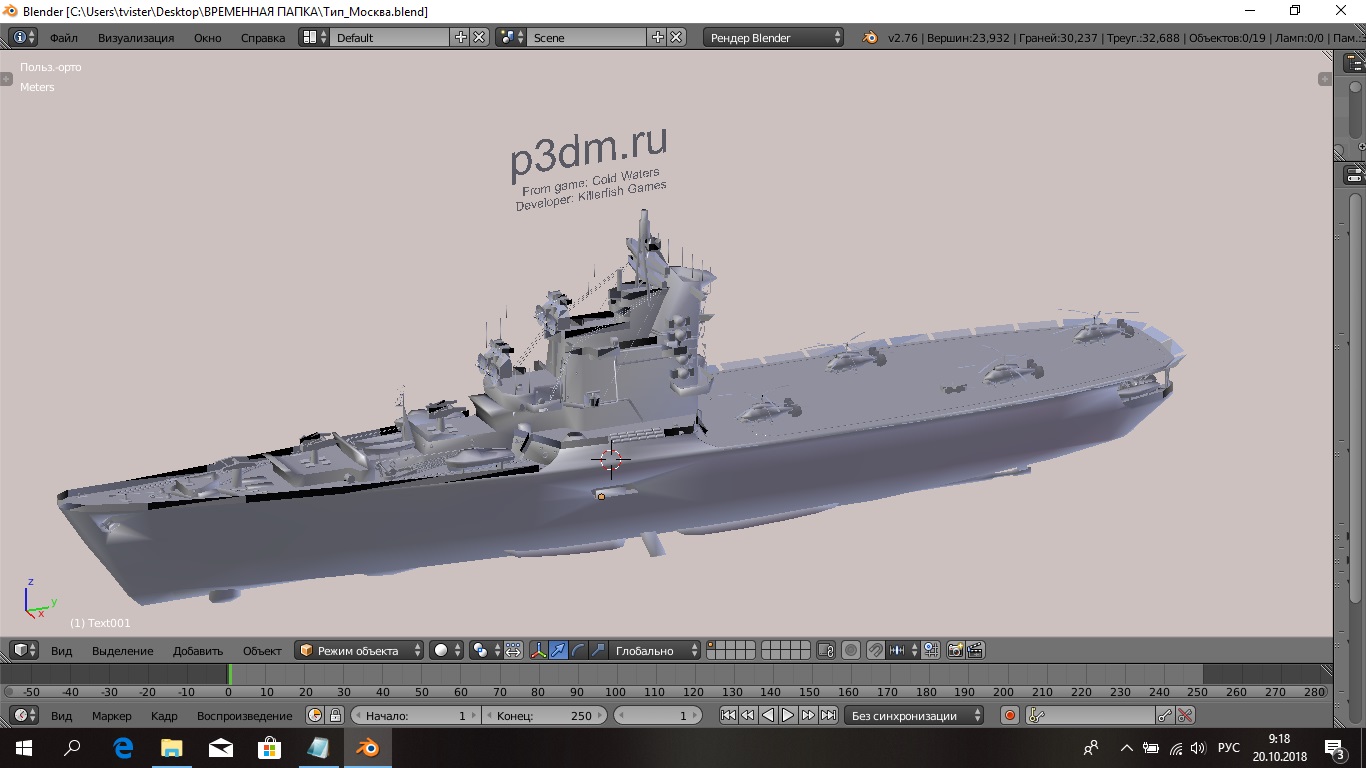Jump to the previous keyframe
Image resolution: width=1366 pixels, height=768 pixels.
click(x=748, y=715)
